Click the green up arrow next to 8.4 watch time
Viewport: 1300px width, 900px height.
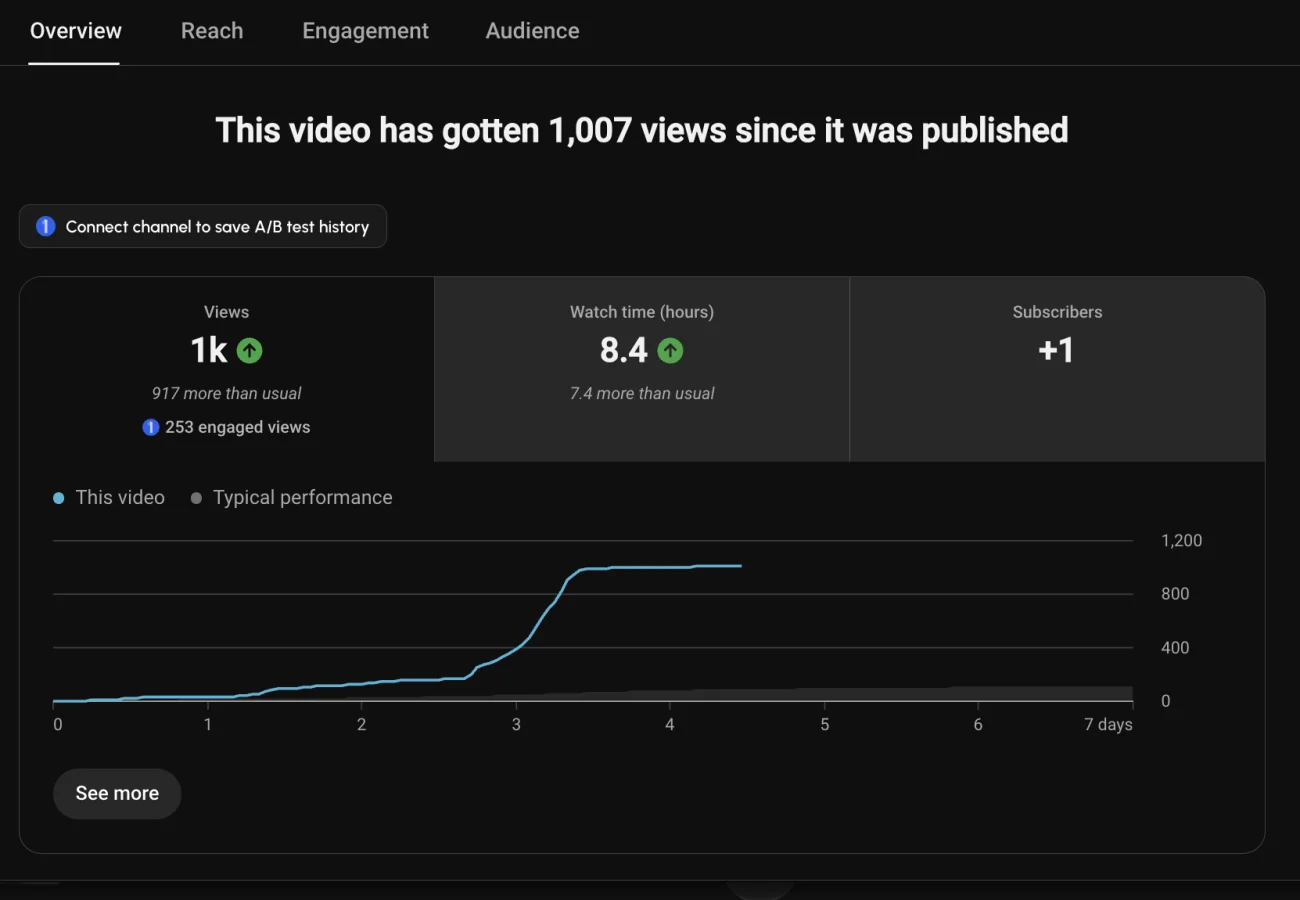click(670, 350)
